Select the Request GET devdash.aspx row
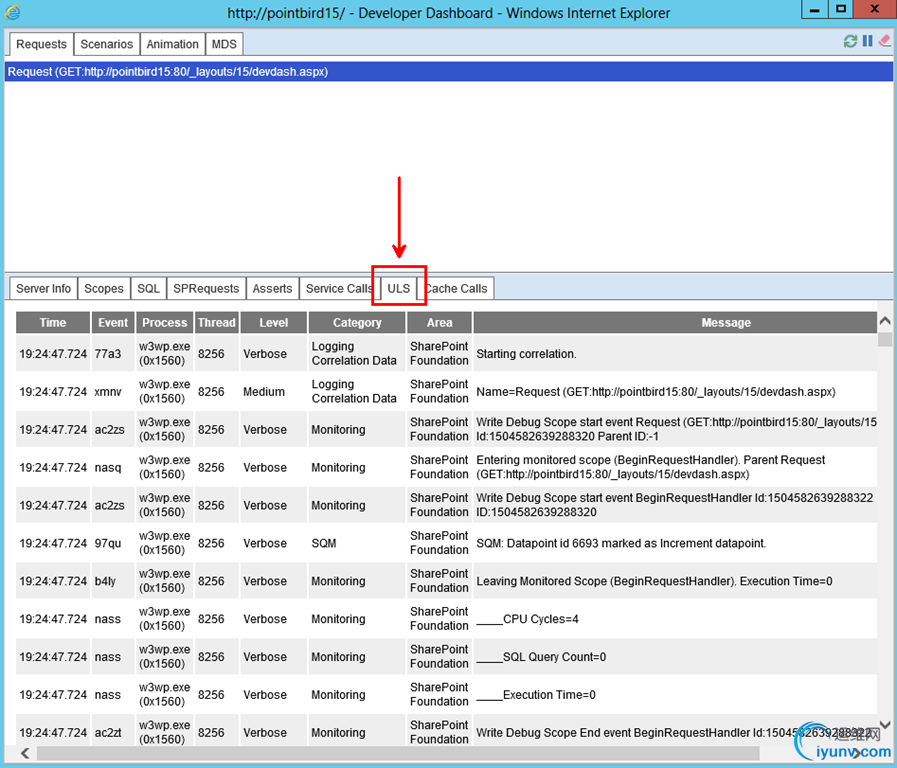 448,71
